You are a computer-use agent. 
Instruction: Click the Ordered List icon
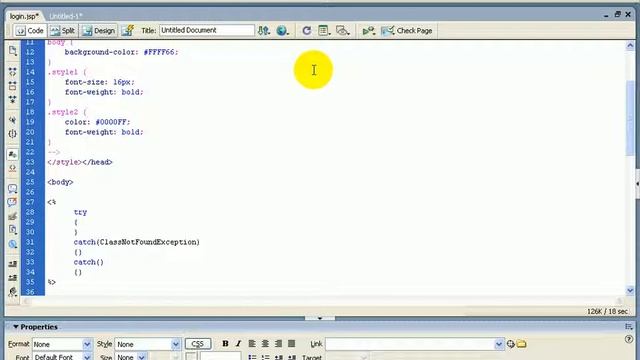[265, 357]
